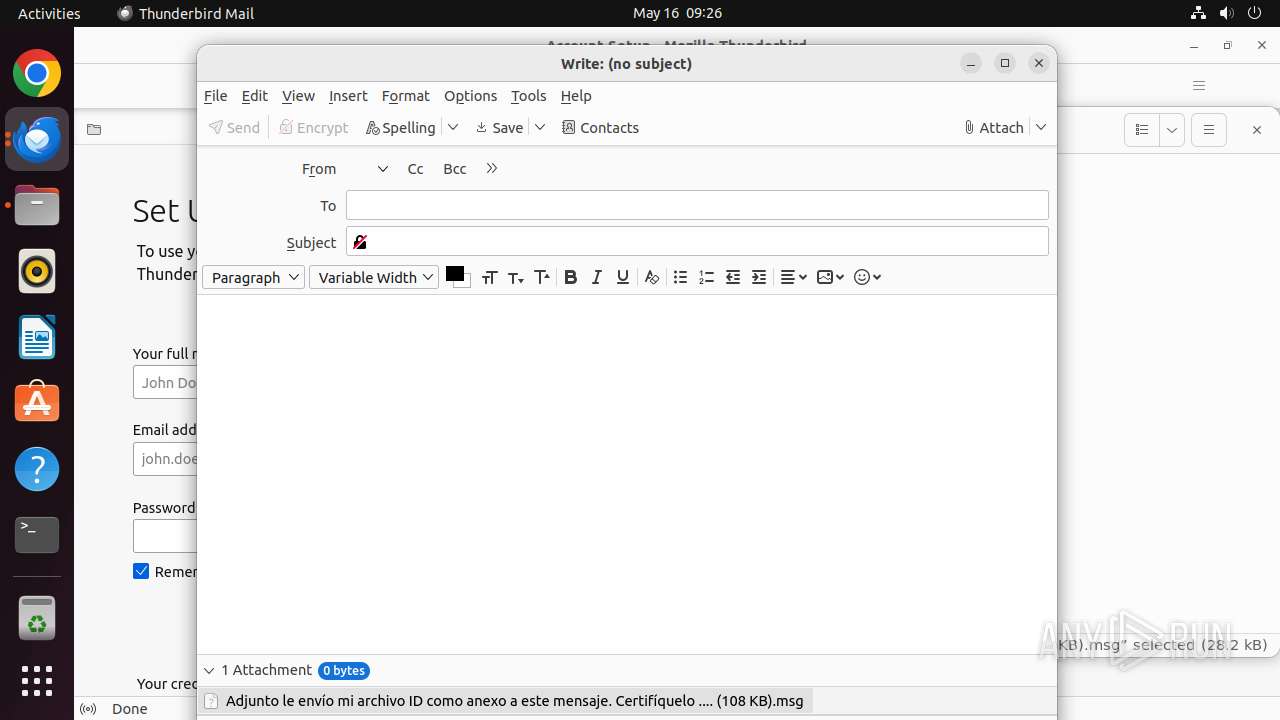The image size is (1280, 720).
Task: Open the insert image dropdown
Action: coord(830,277)
